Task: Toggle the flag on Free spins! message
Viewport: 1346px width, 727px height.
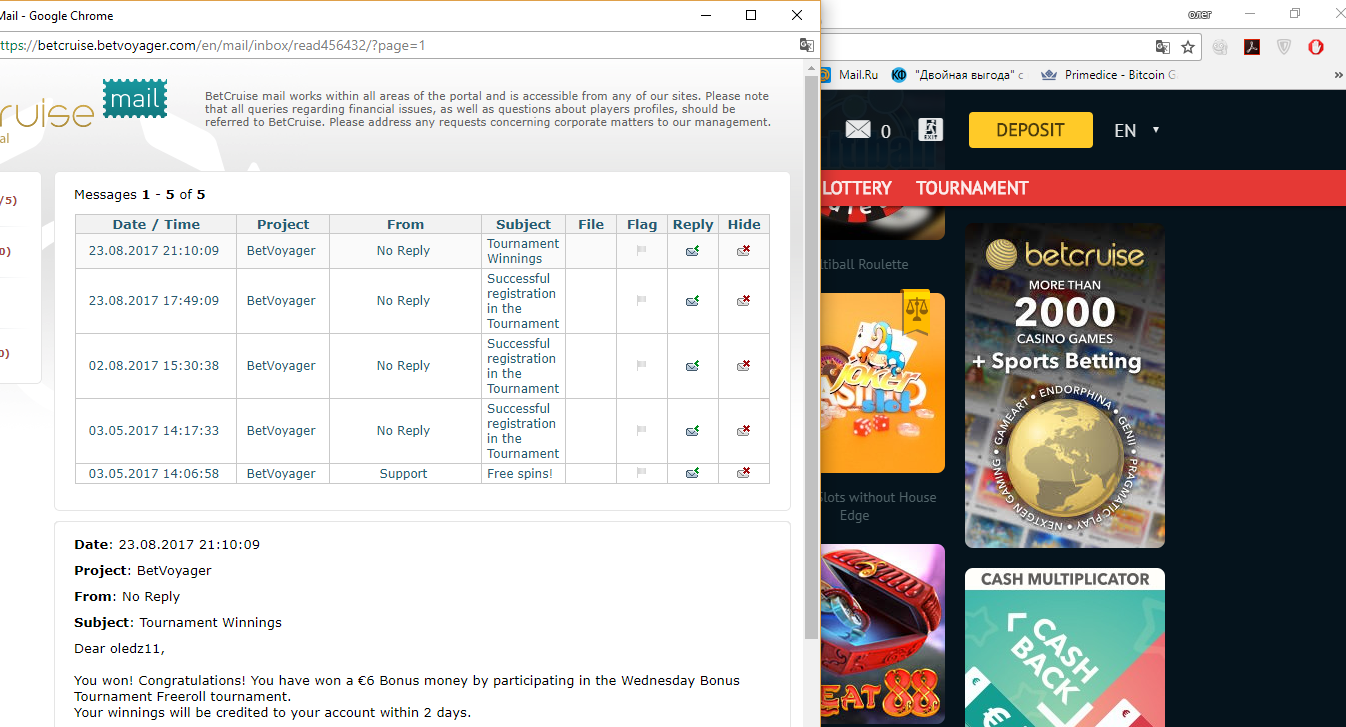Action: pos(641,473)
